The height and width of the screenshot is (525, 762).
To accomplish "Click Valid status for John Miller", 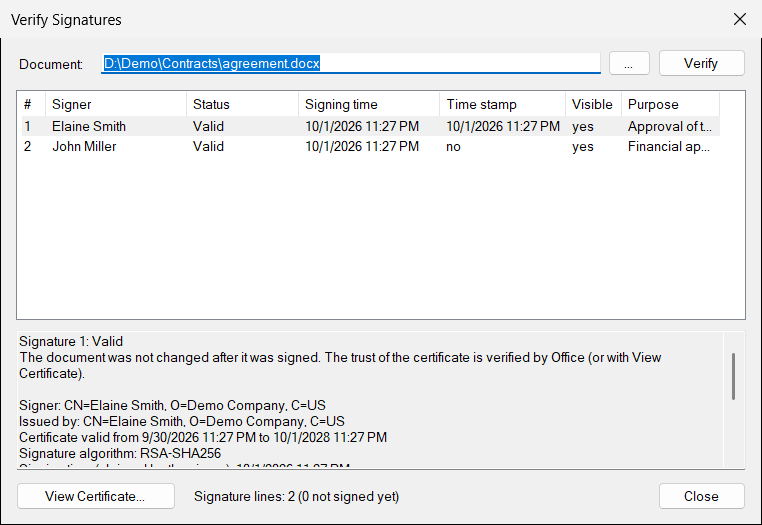I will click(x=208, y=146).
